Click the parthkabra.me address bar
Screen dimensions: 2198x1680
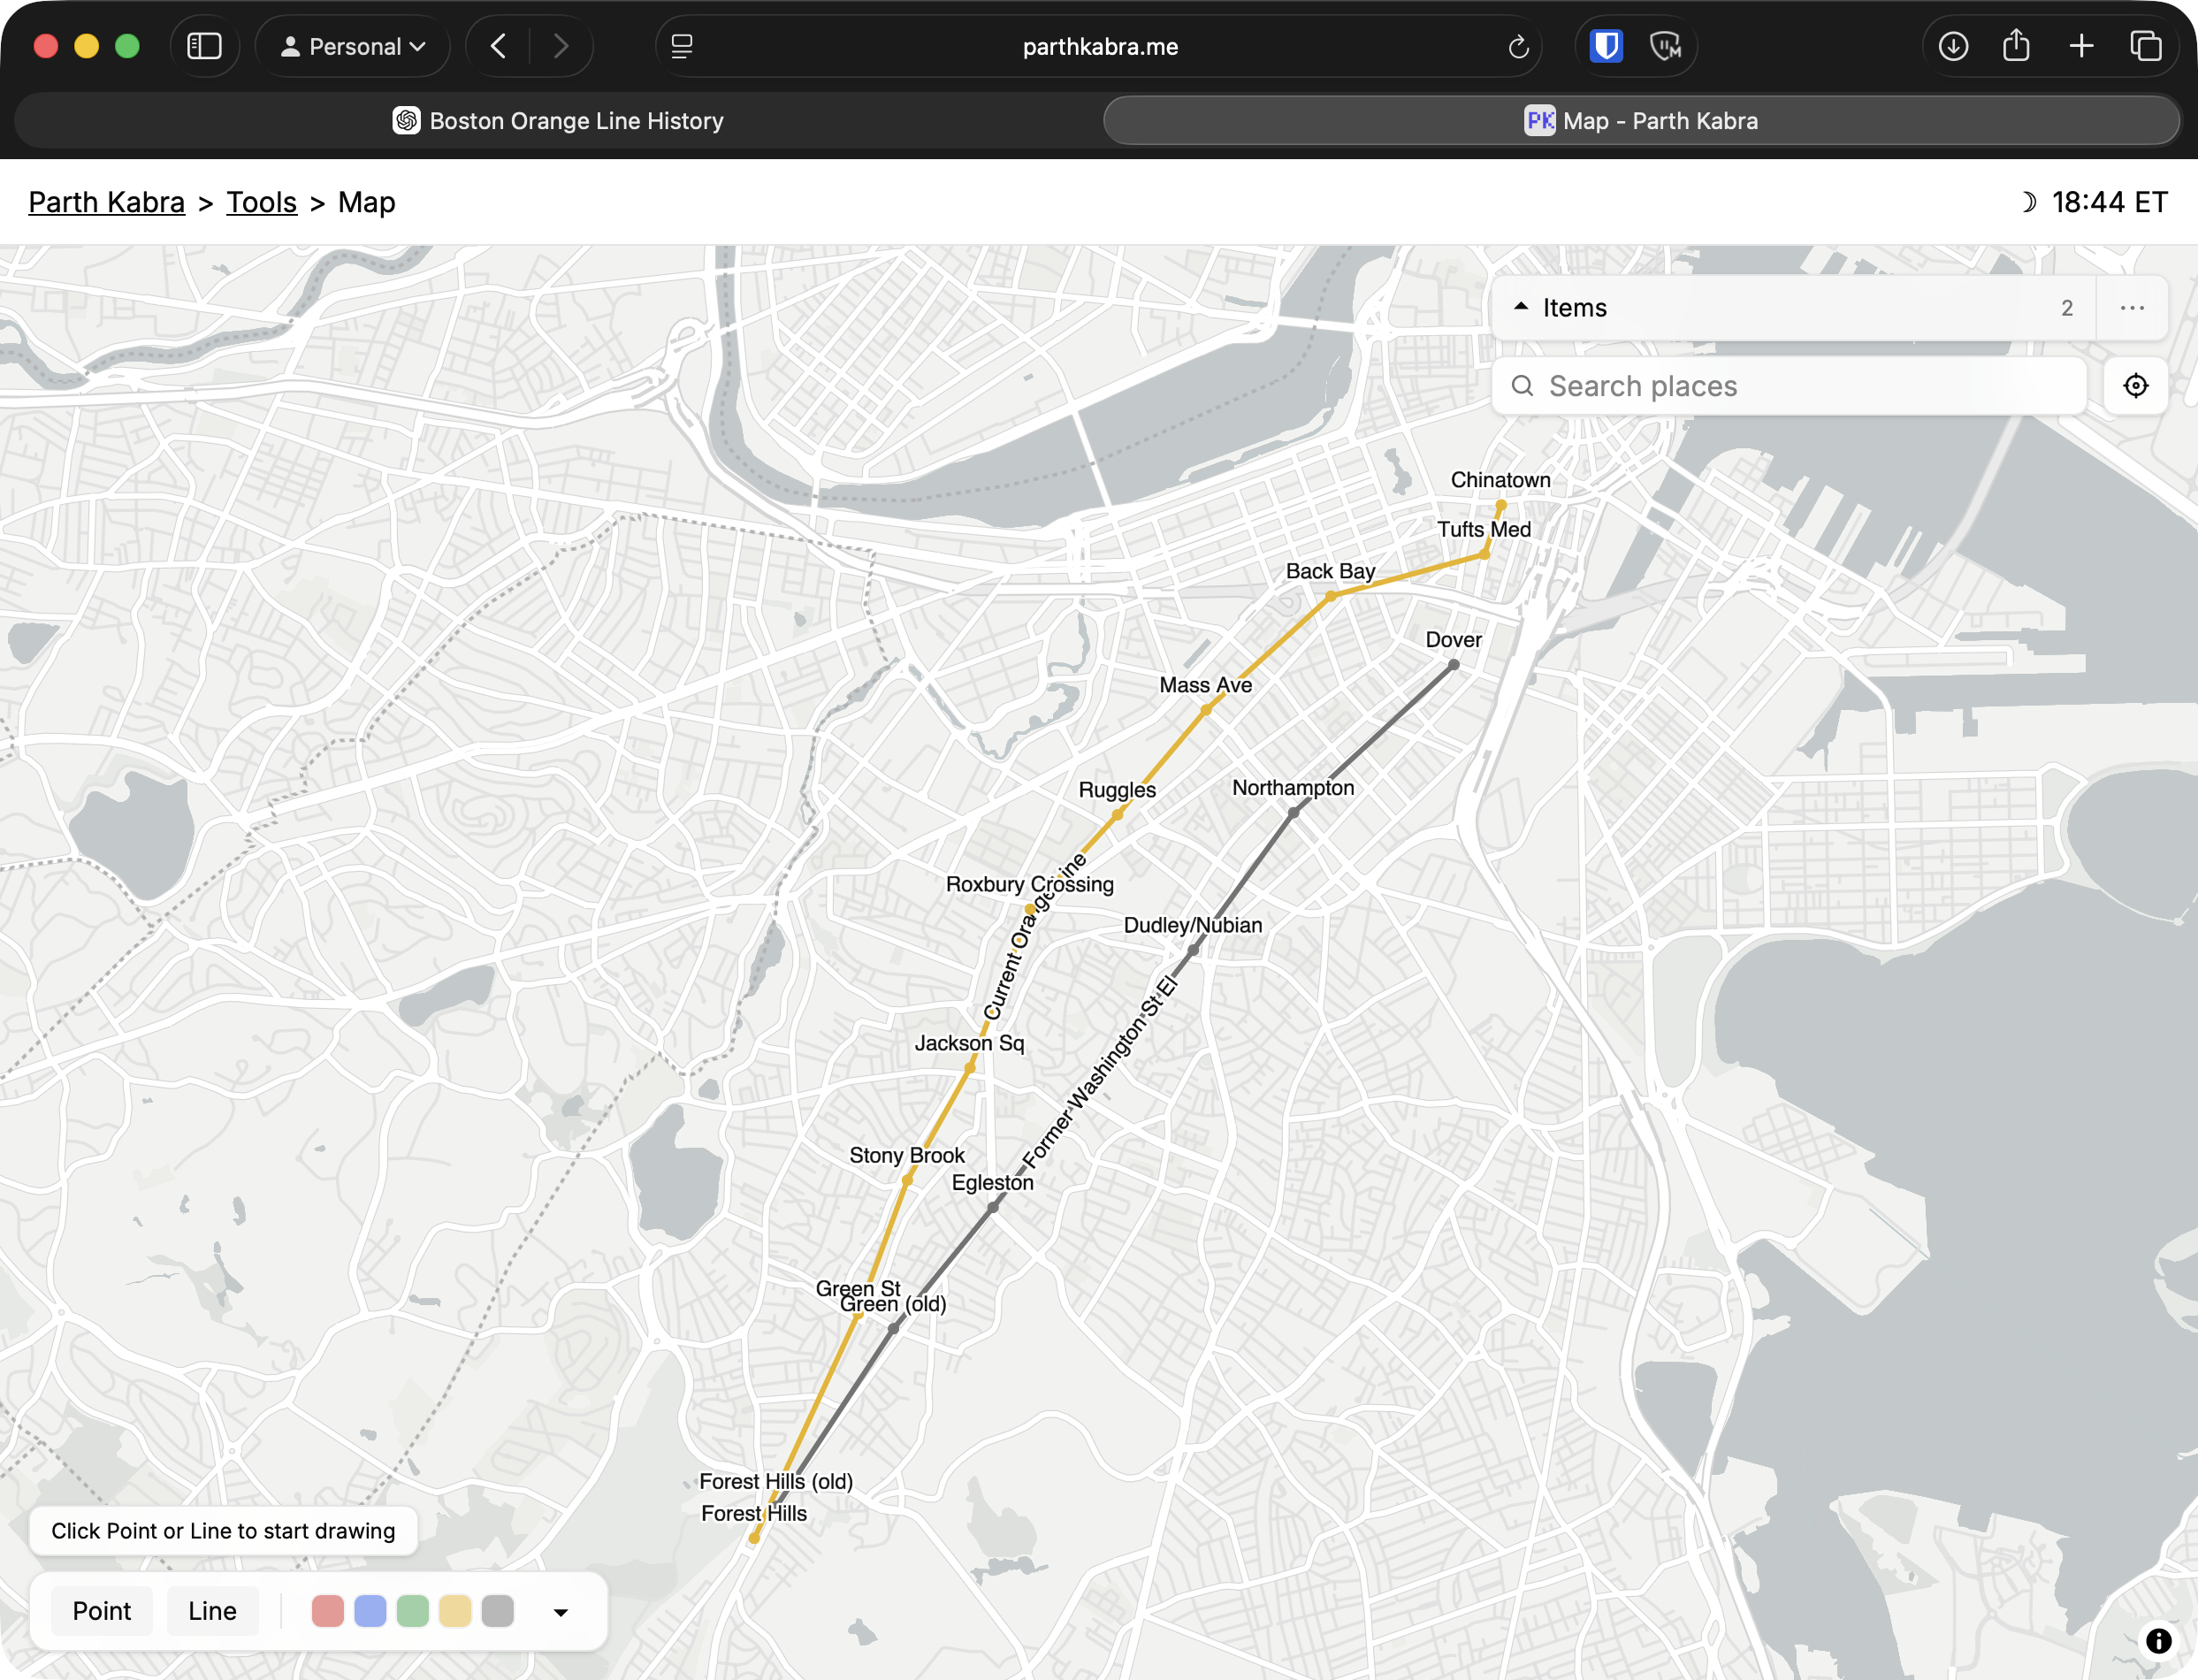[x=1100, y=46]
